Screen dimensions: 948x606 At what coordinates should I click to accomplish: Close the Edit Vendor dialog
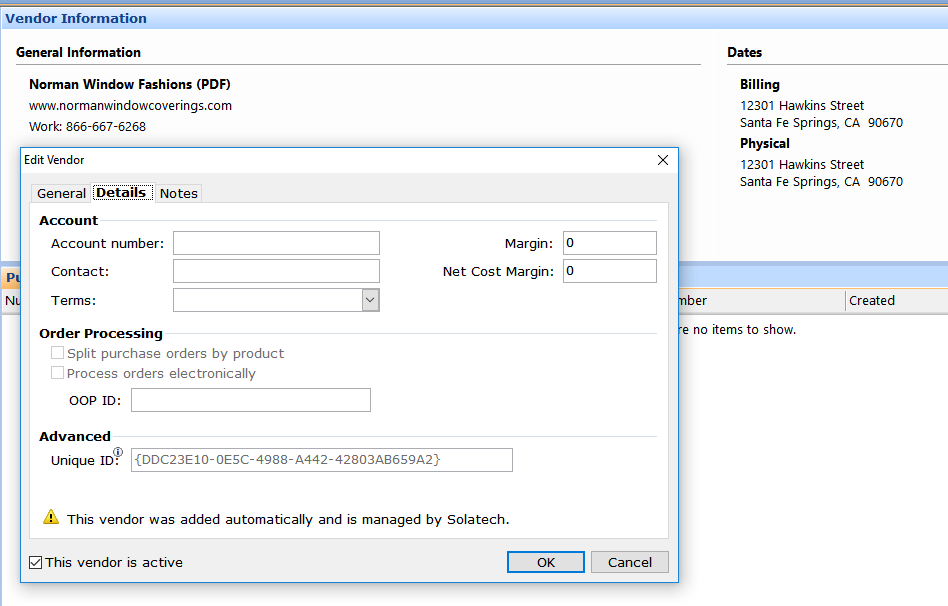coord(663,160)
